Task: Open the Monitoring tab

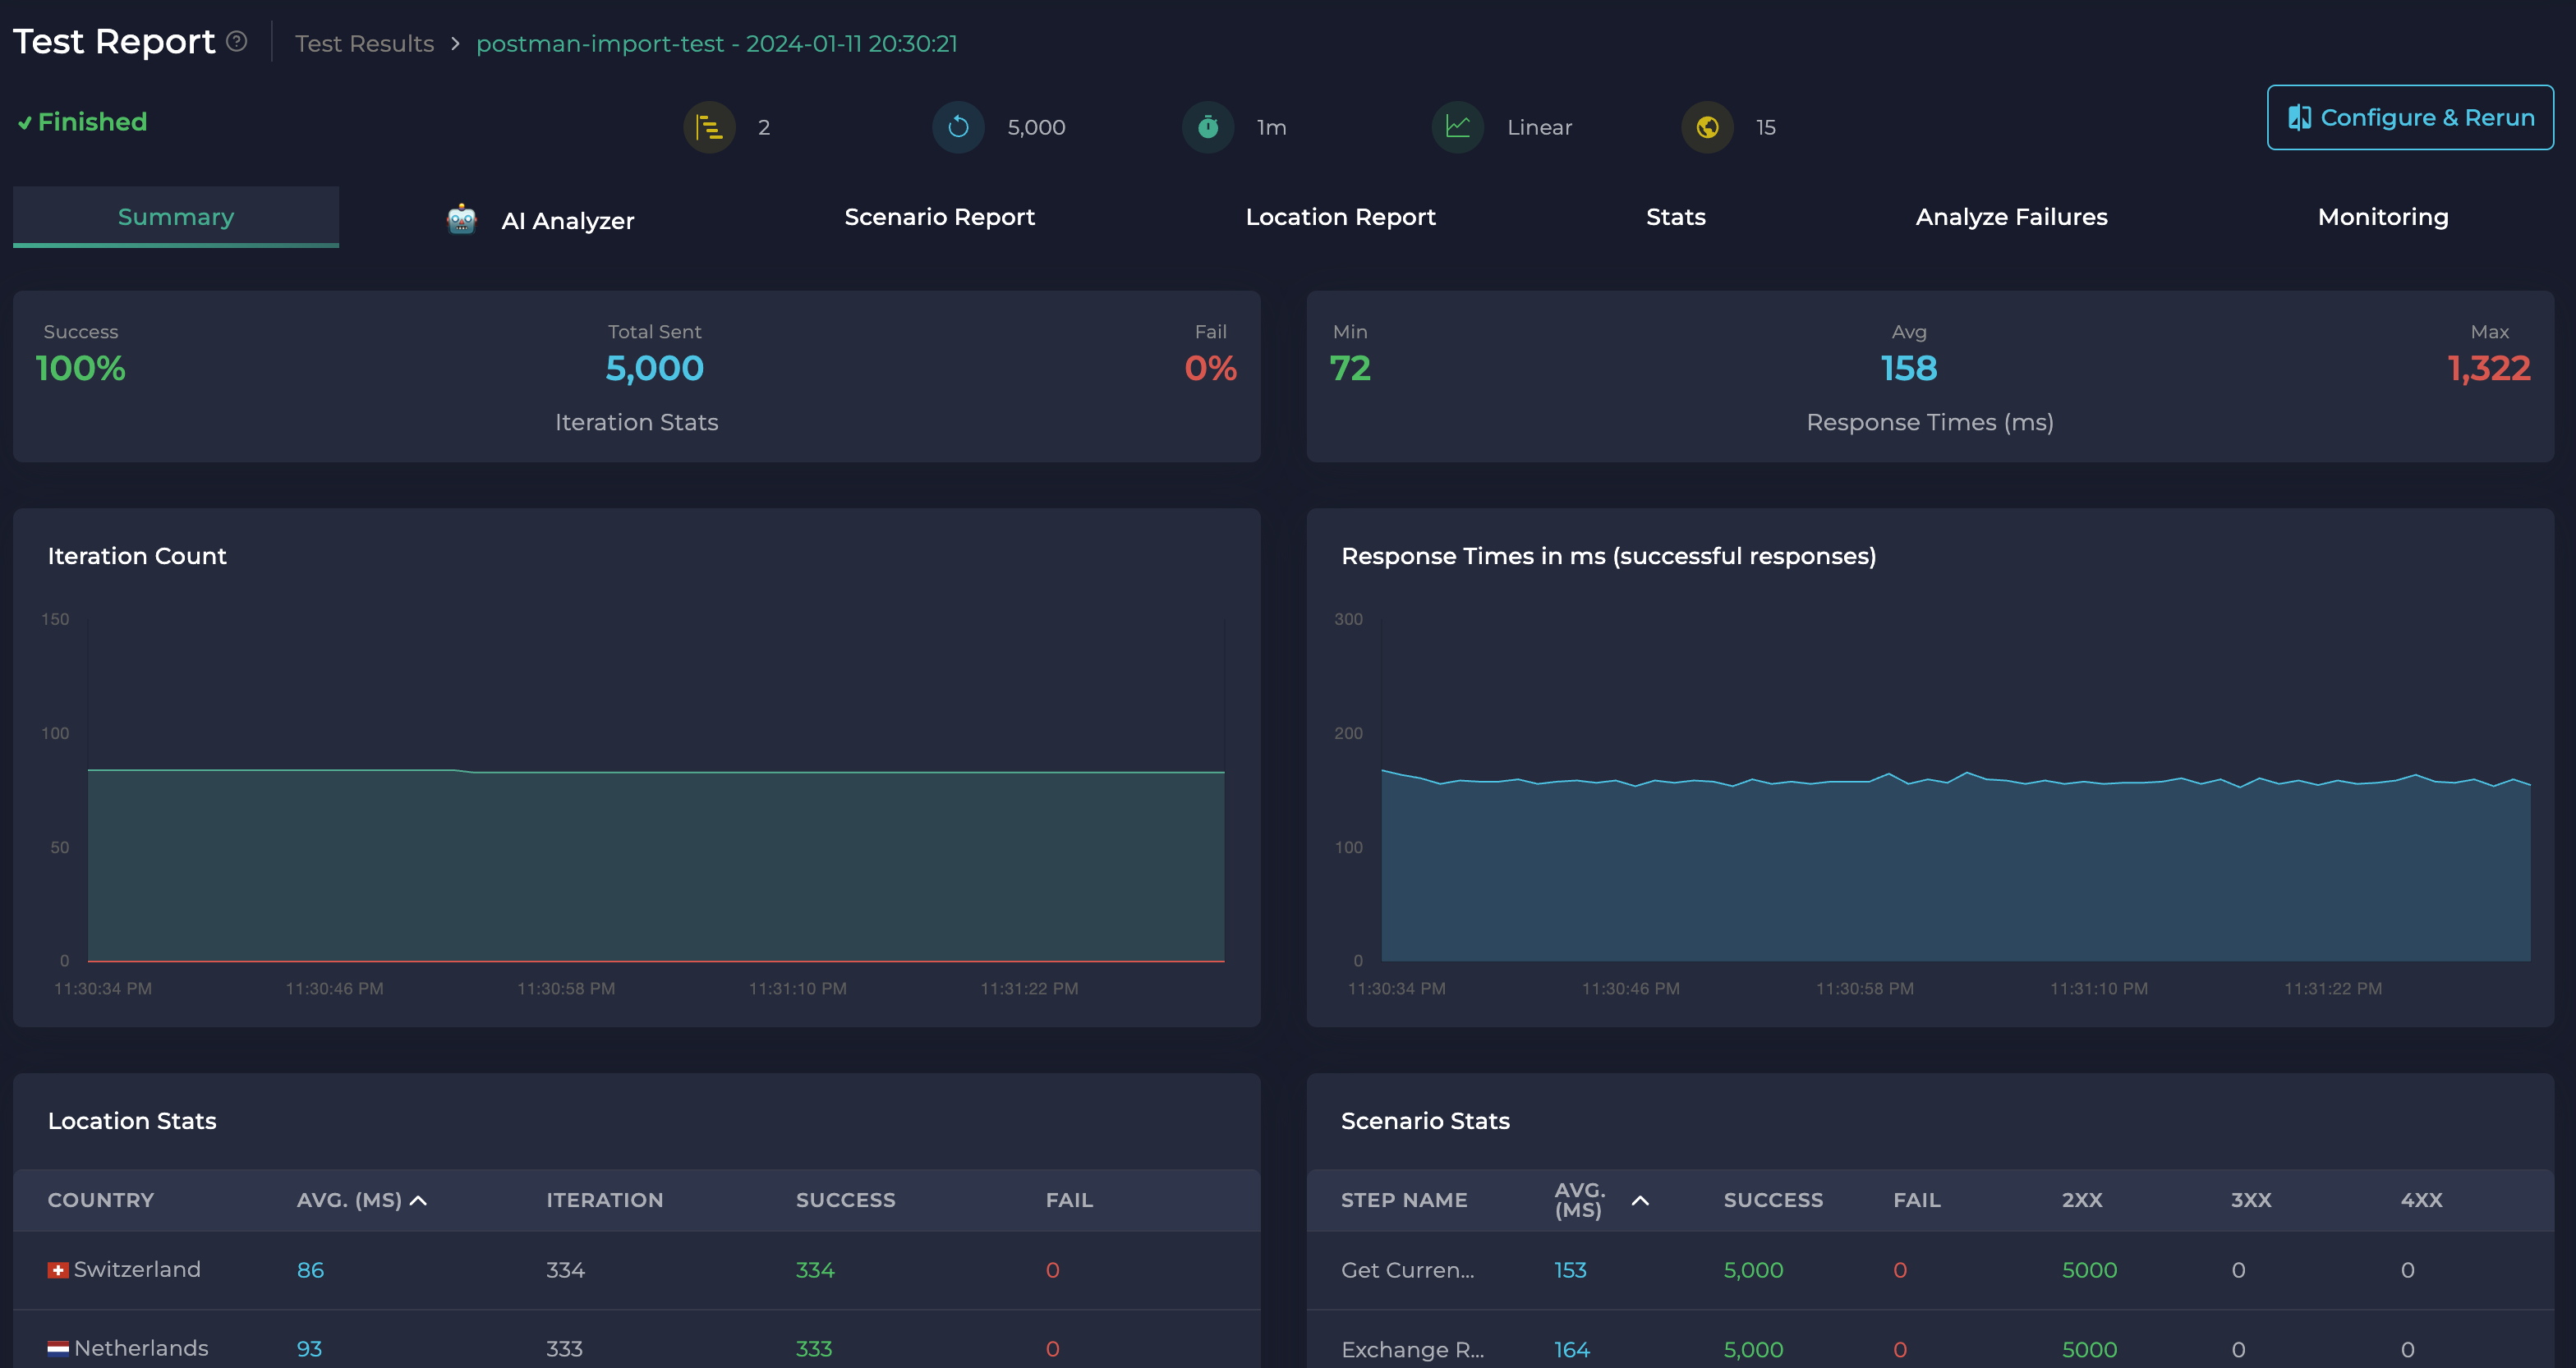Action: pyautogui.click(x=2383, y=216)
